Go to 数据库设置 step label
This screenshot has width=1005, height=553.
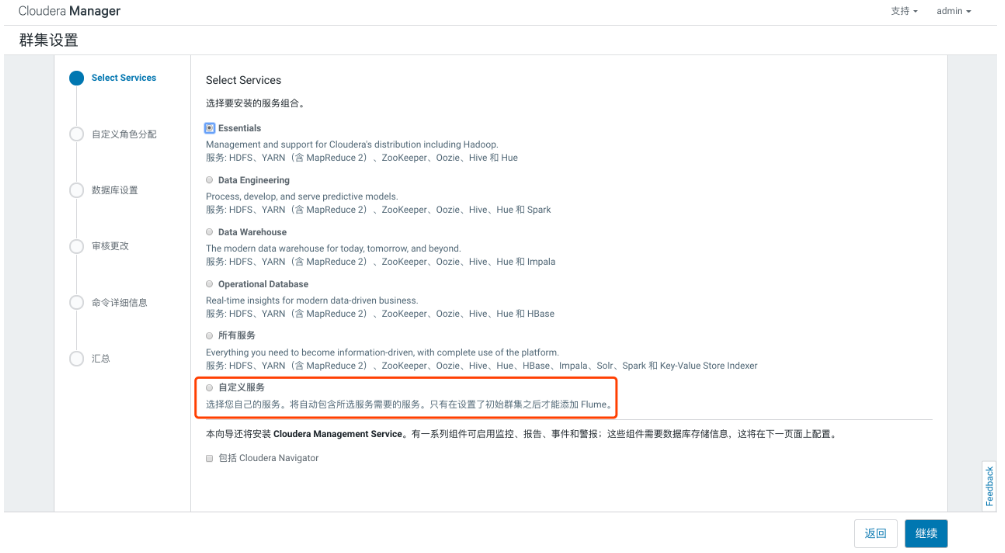pos(115,190)
